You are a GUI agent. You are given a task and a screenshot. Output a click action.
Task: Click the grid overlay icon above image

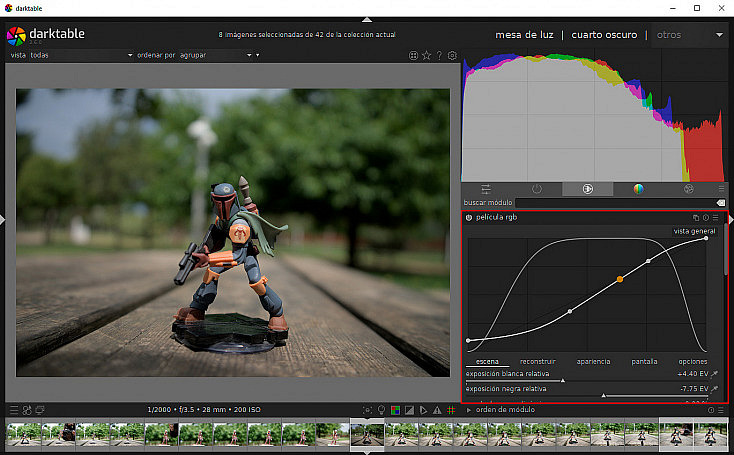click(413, 56)
